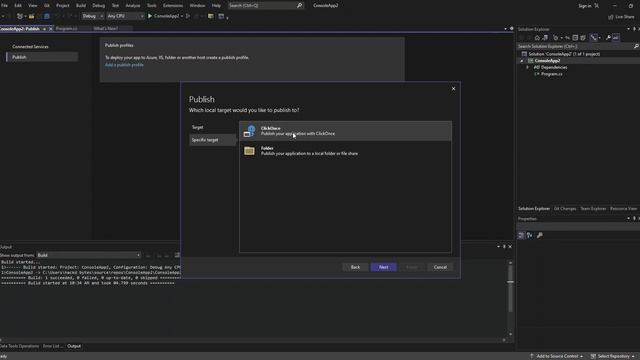Click Categorized icon in Properties panel

tap(521, 236)
